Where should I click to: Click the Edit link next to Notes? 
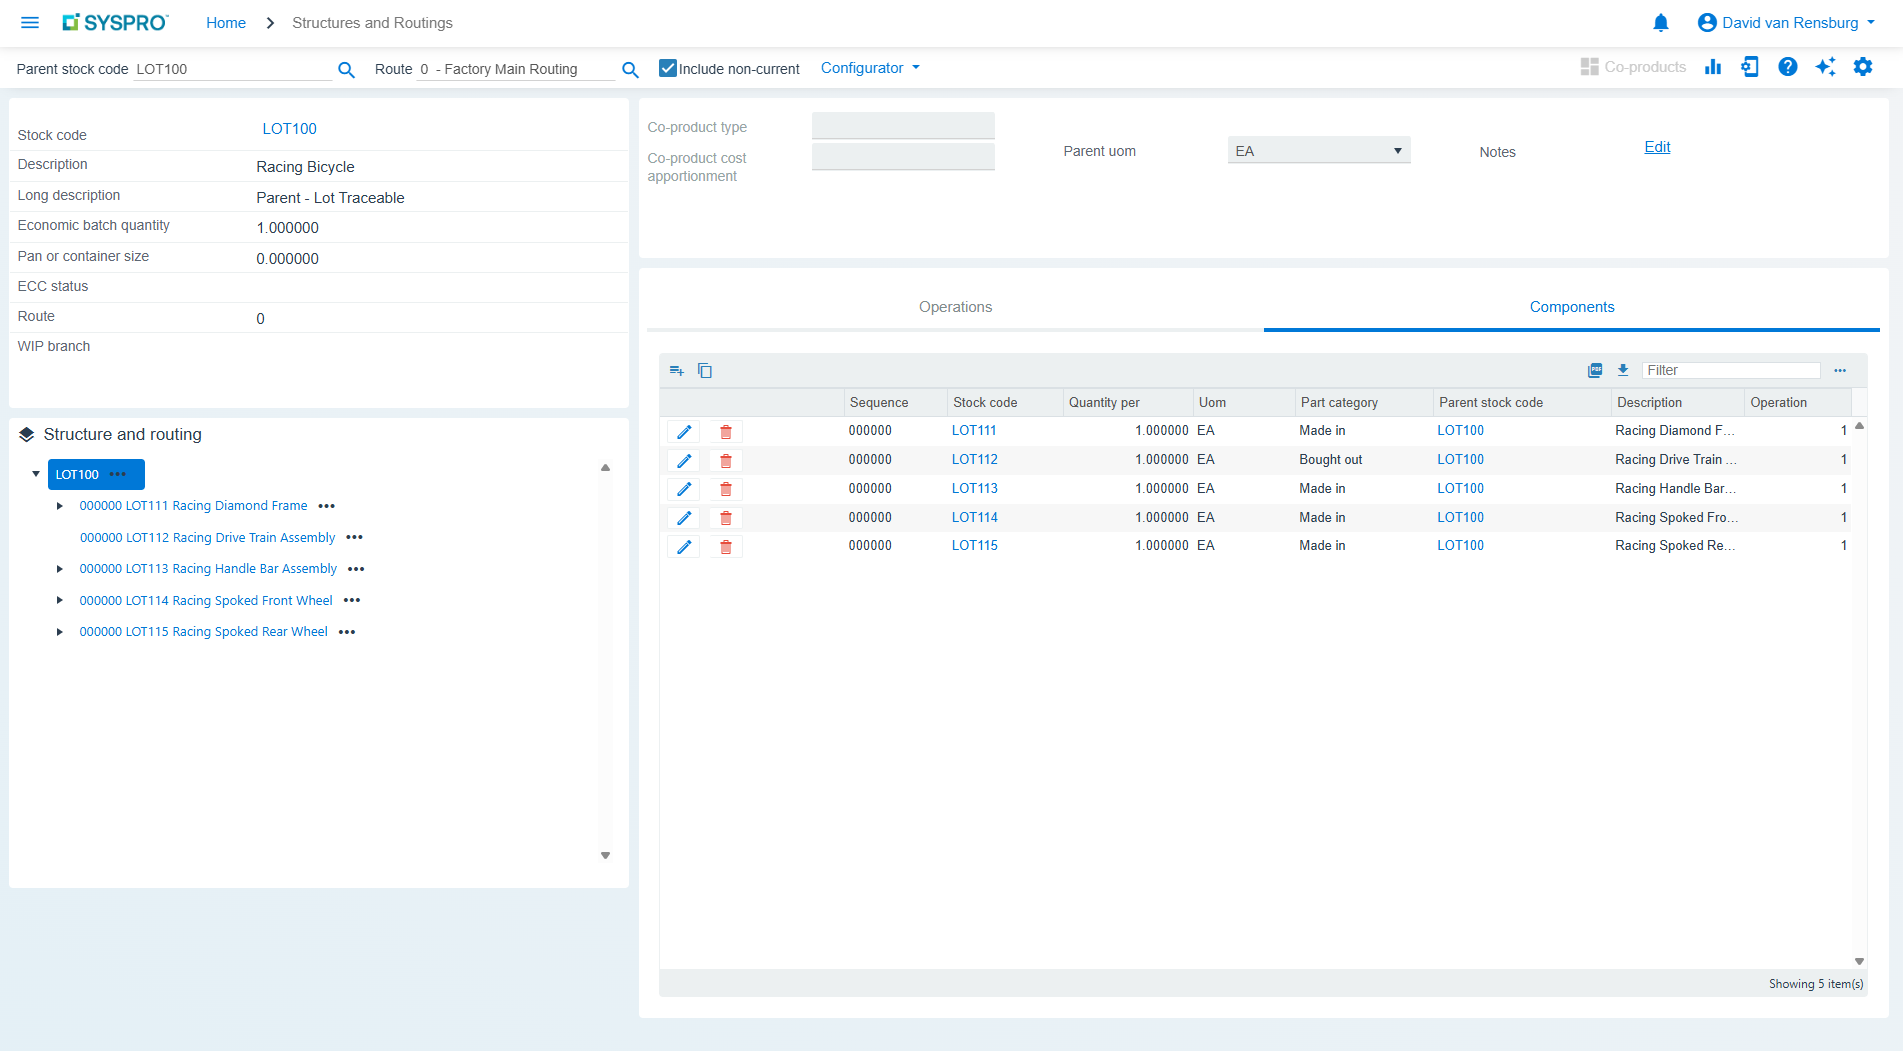point(1656,147)
